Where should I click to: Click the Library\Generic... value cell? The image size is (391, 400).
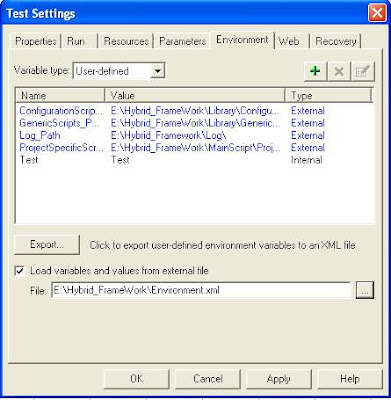[196, 123]
